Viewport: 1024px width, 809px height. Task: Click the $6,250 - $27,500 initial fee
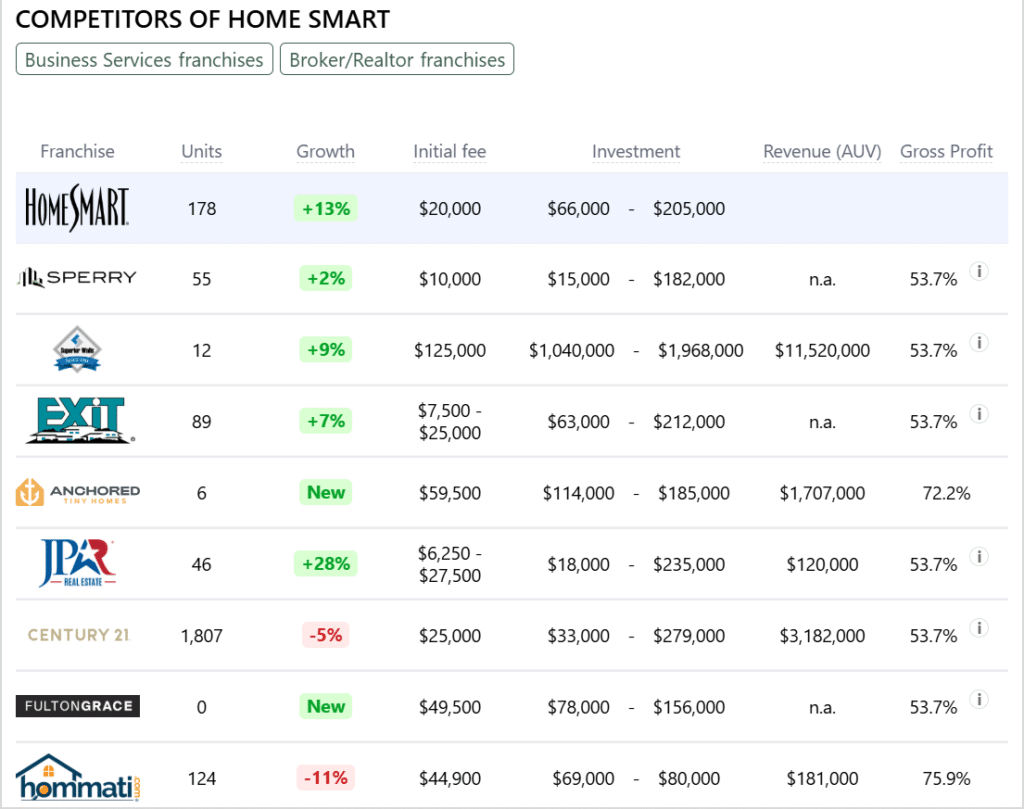(449, 564)
